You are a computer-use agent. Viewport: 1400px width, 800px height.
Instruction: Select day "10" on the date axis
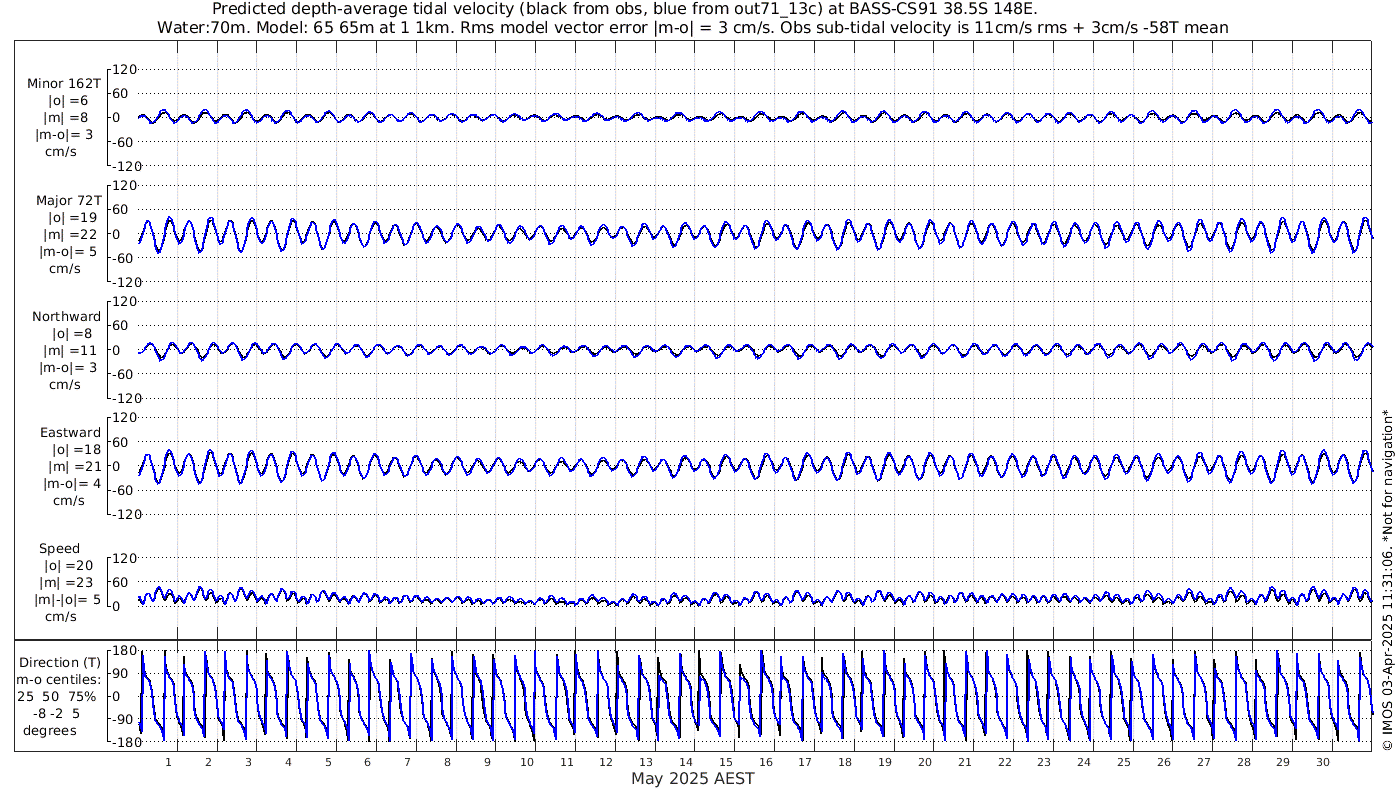click(526, 762)
